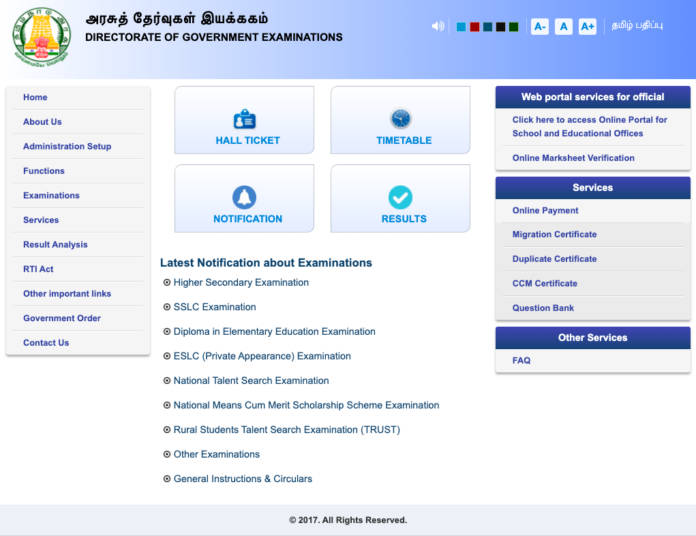Screen dimensions: 696x536
Task: Open Higher Secondary Examination notification
Action: [x=241, y=283]
